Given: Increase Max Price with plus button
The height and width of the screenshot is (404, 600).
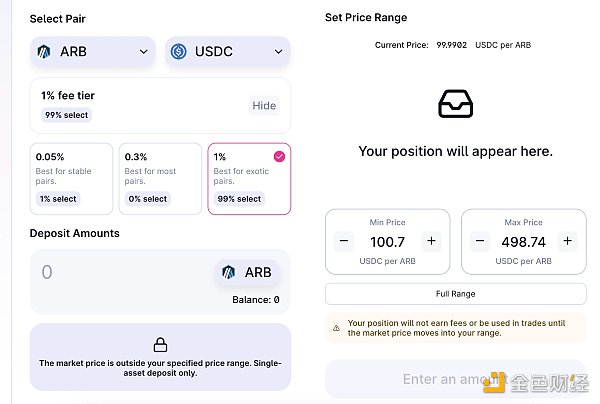Looking at the screenshot, I should (567, 241).
